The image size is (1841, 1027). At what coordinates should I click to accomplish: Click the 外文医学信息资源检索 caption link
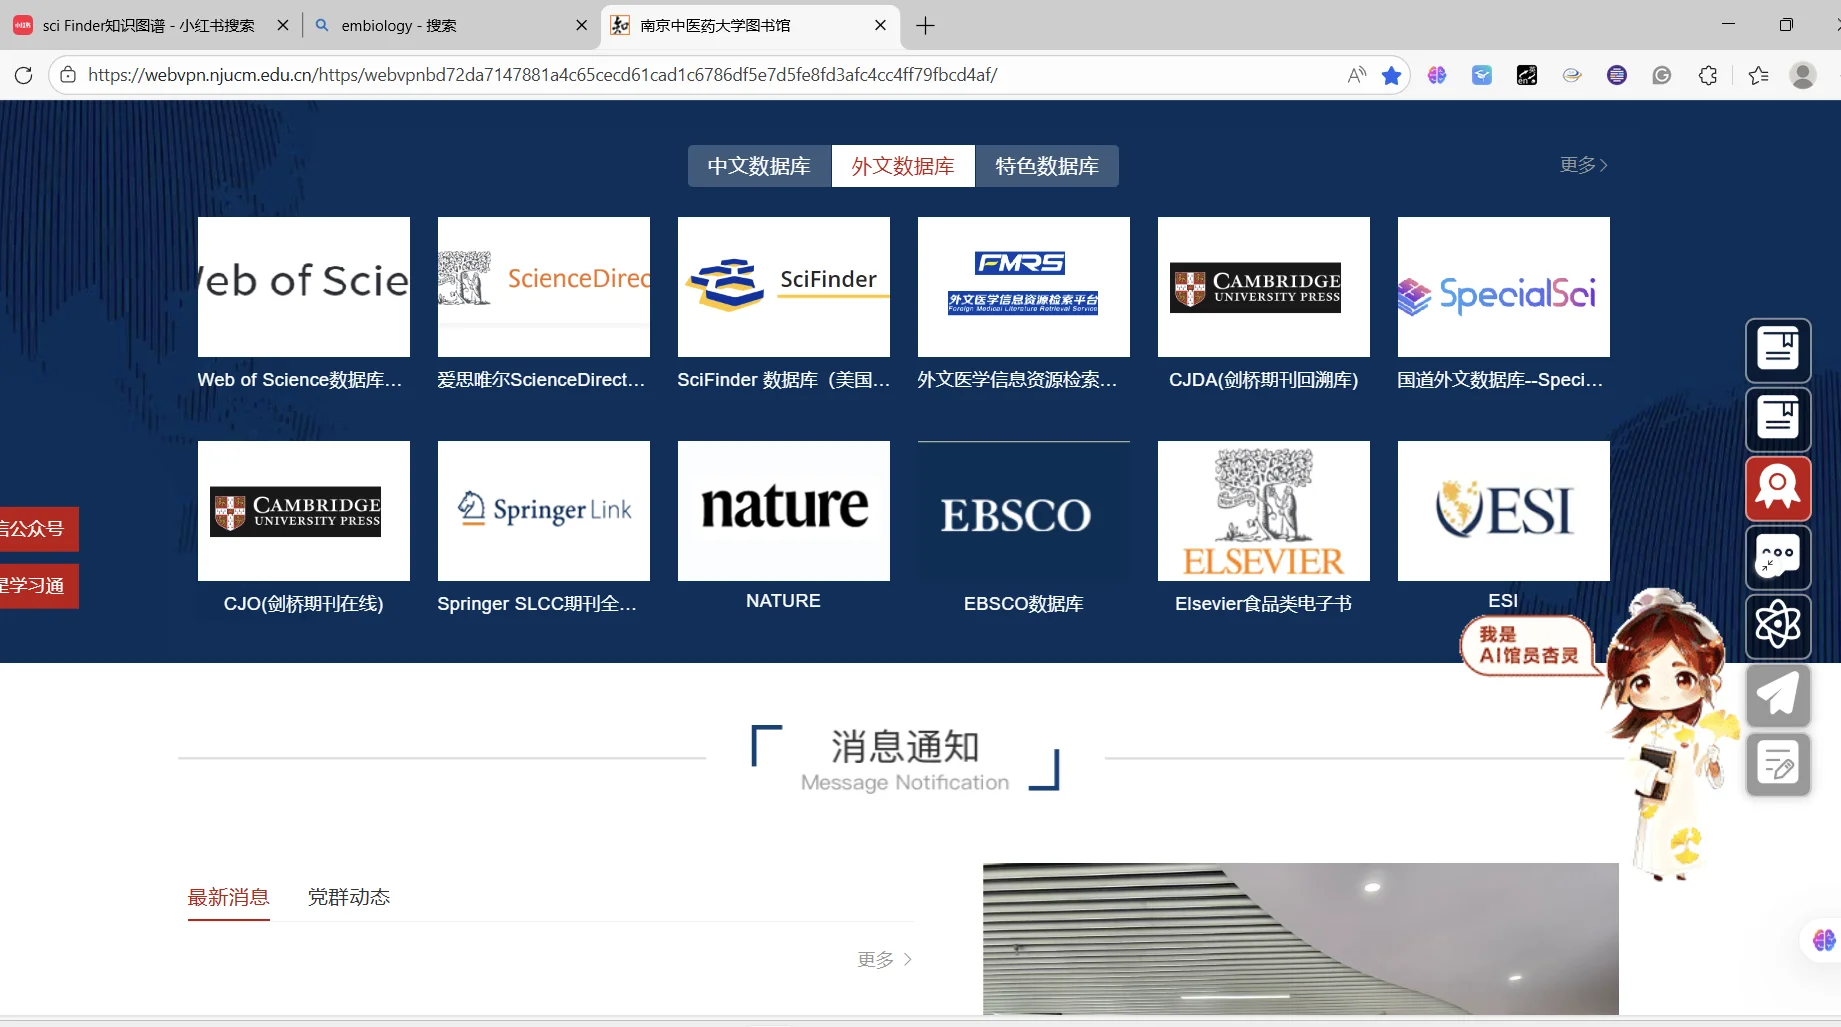coord(1017,380)
